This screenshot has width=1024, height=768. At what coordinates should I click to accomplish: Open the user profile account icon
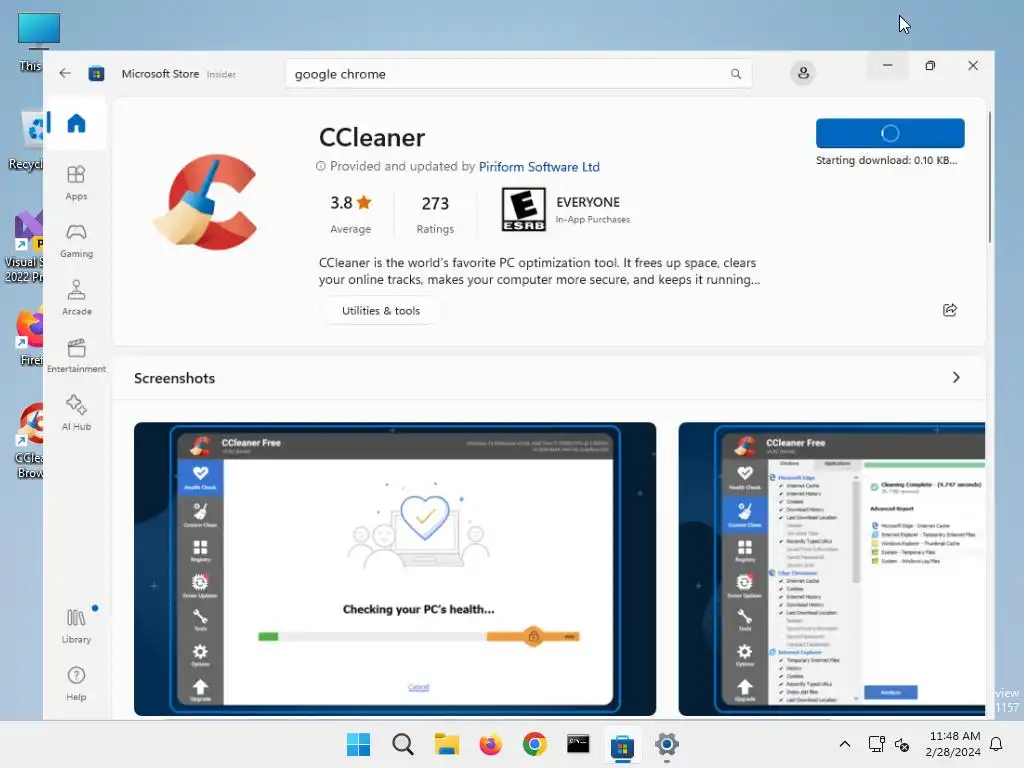(803, 72)
